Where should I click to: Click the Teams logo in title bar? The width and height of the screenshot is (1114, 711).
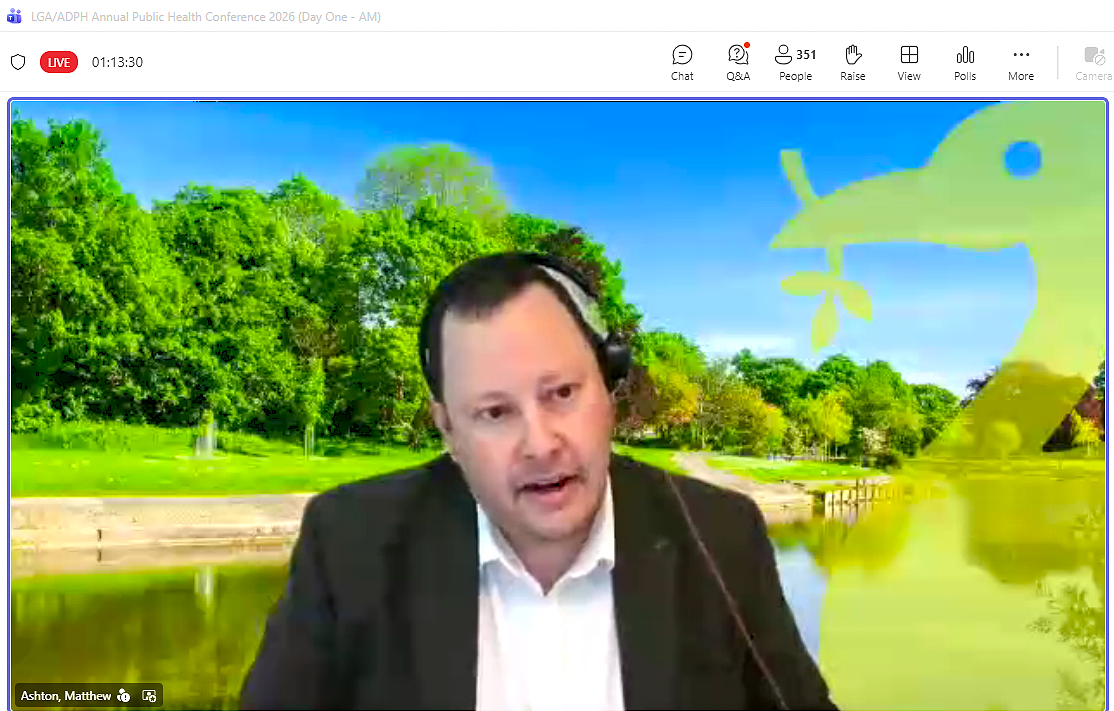coord(14,17)
